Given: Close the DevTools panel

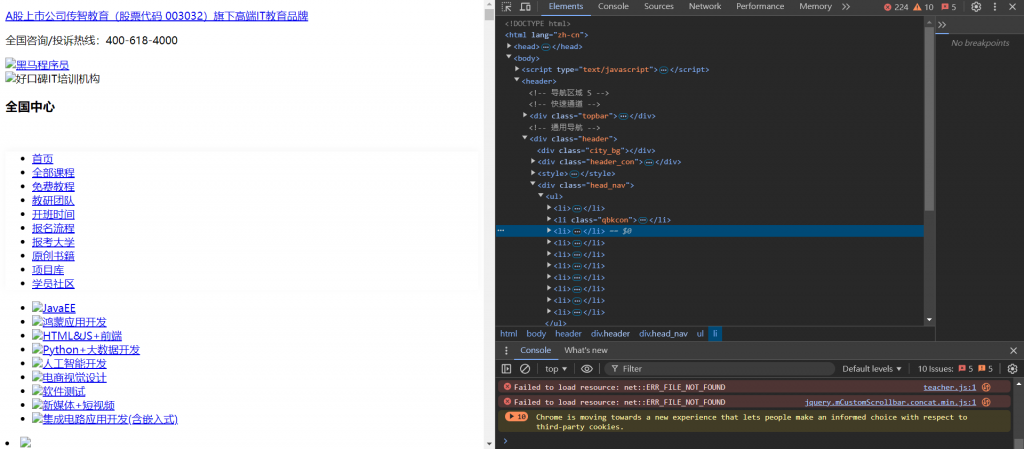Looking at the screenshot, I should click(x=1013, y=7).
